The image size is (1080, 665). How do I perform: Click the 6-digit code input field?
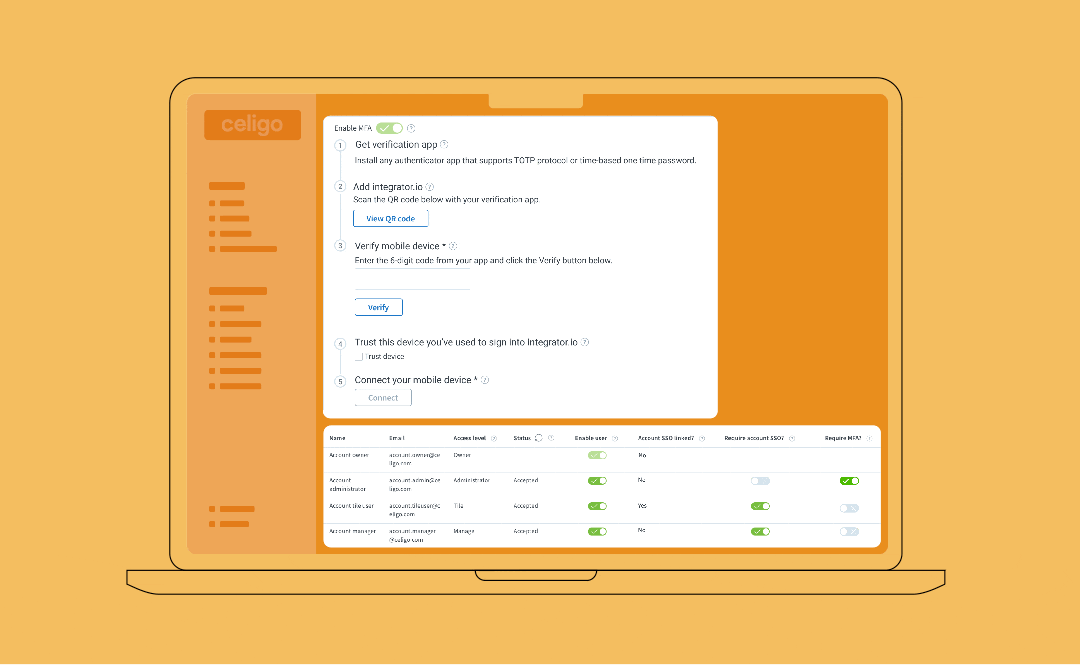click(x=412, y=281)
